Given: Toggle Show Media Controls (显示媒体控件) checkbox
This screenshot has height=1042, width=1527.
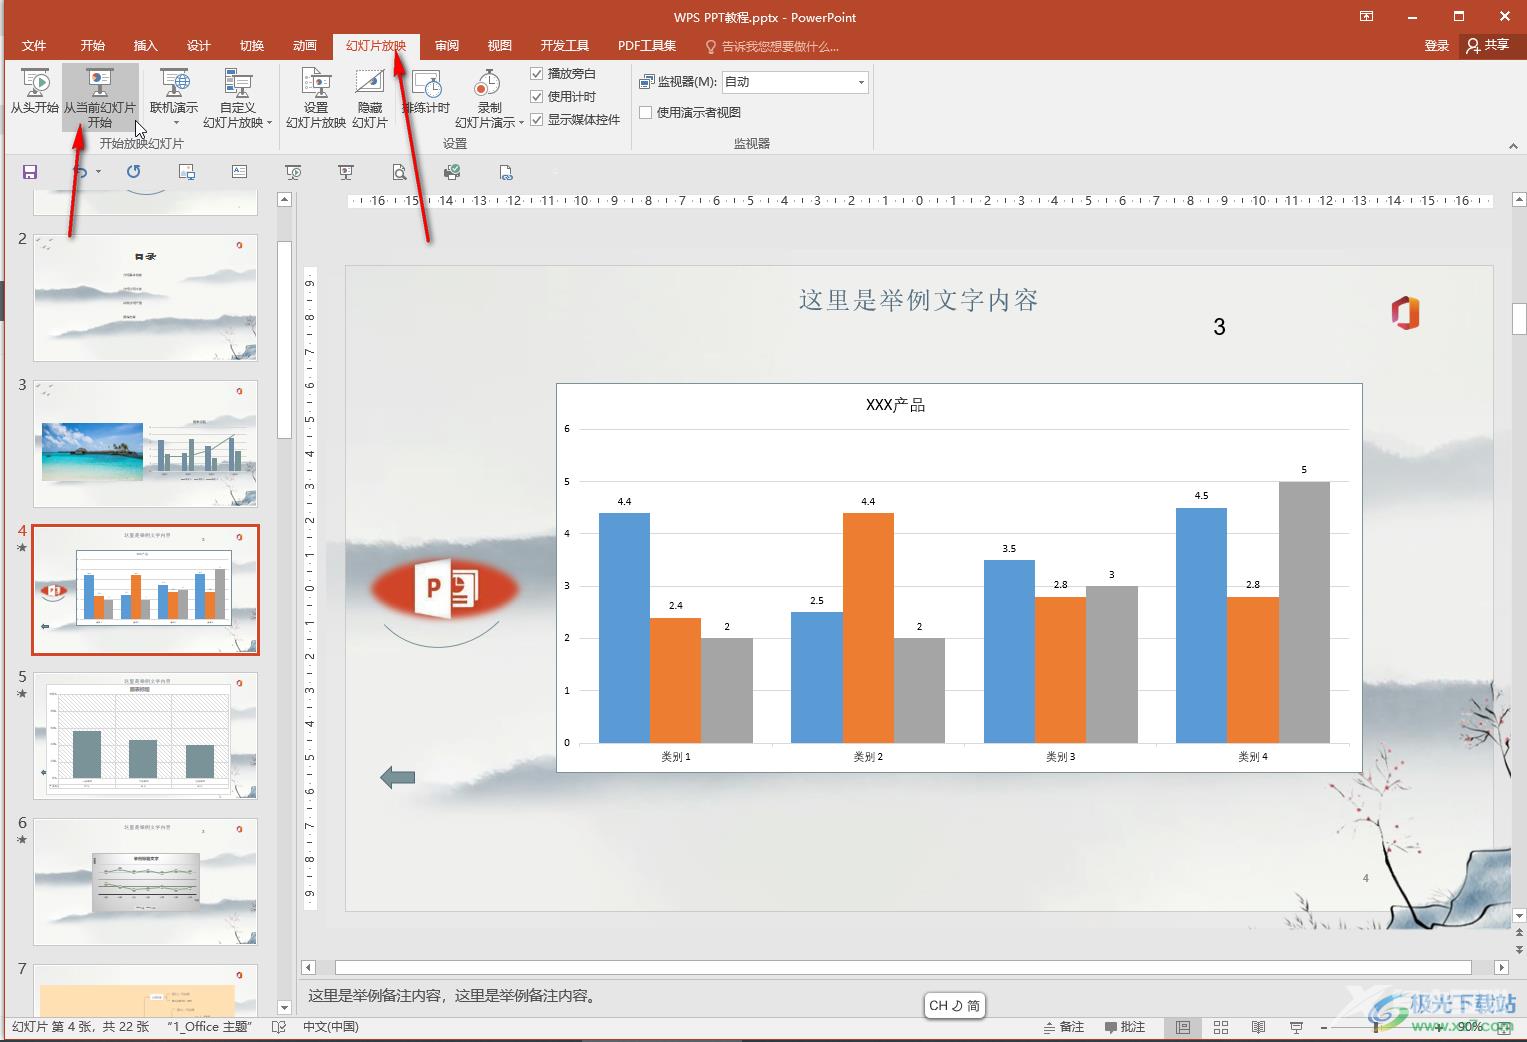Looking at the screenshot, I should pos(537,120).
